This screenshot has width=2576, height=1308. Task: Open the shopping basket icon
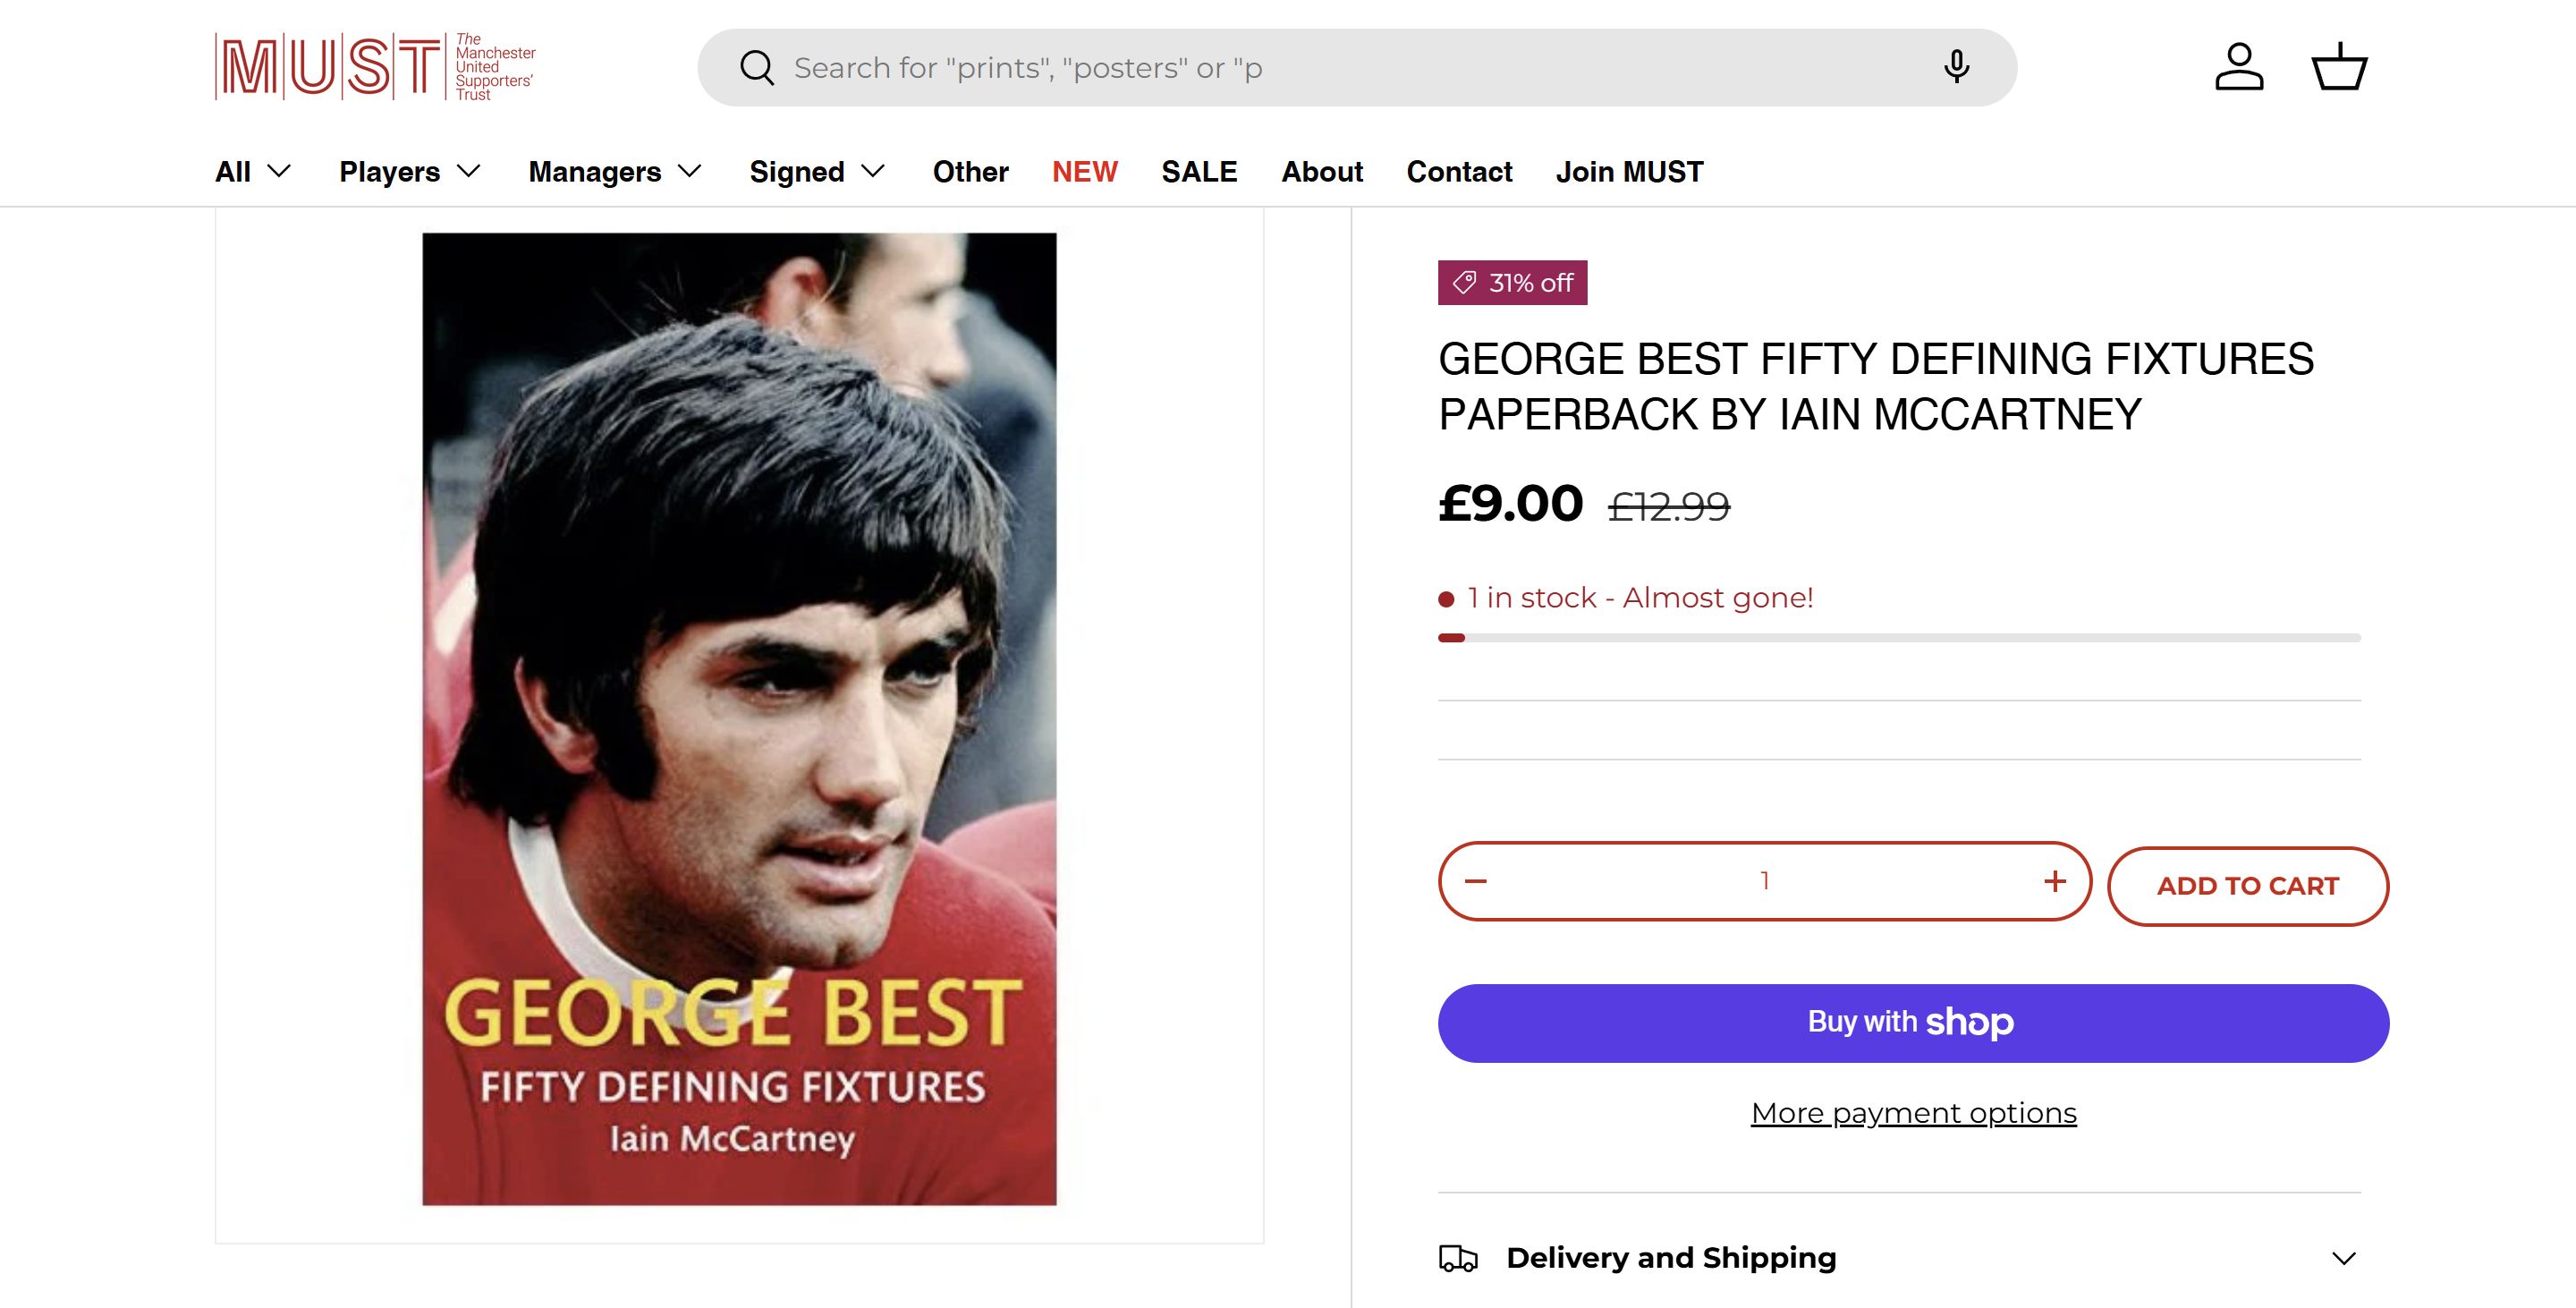click(2339, 67)
